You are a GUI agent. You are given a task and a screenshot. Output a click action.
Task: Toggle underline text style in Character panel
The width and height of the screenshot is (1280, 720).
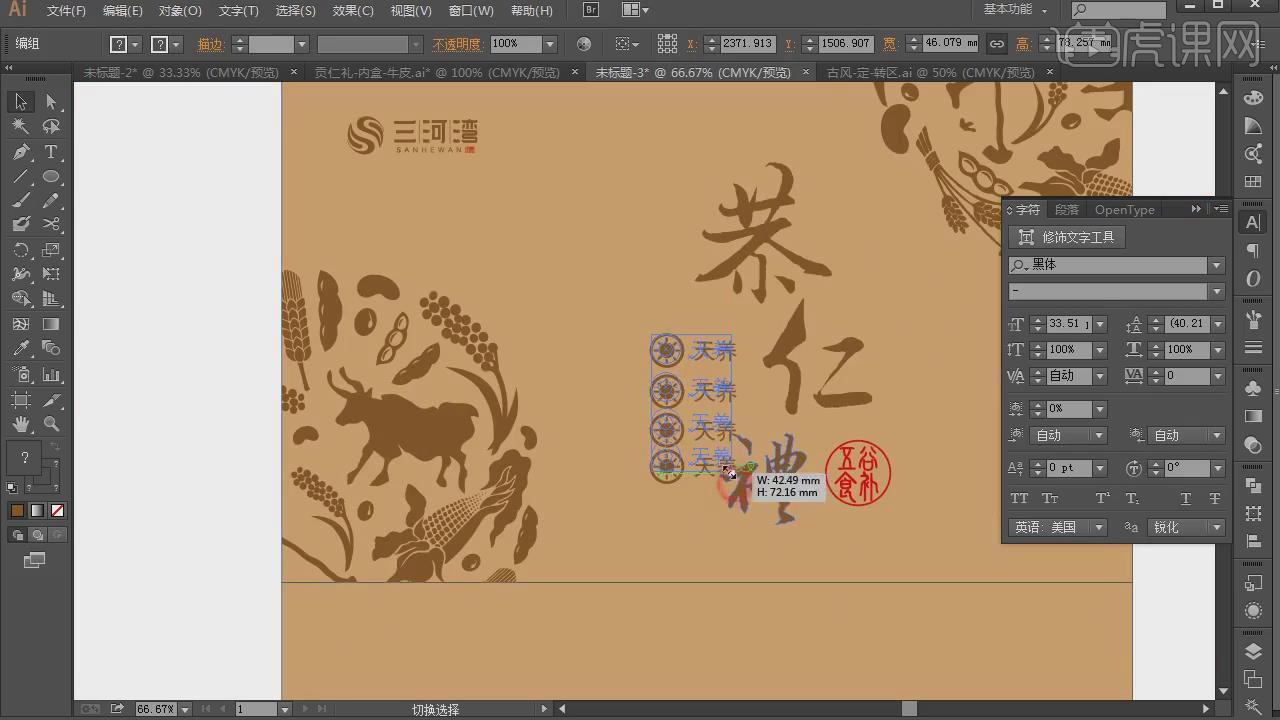click(1186, 498)
